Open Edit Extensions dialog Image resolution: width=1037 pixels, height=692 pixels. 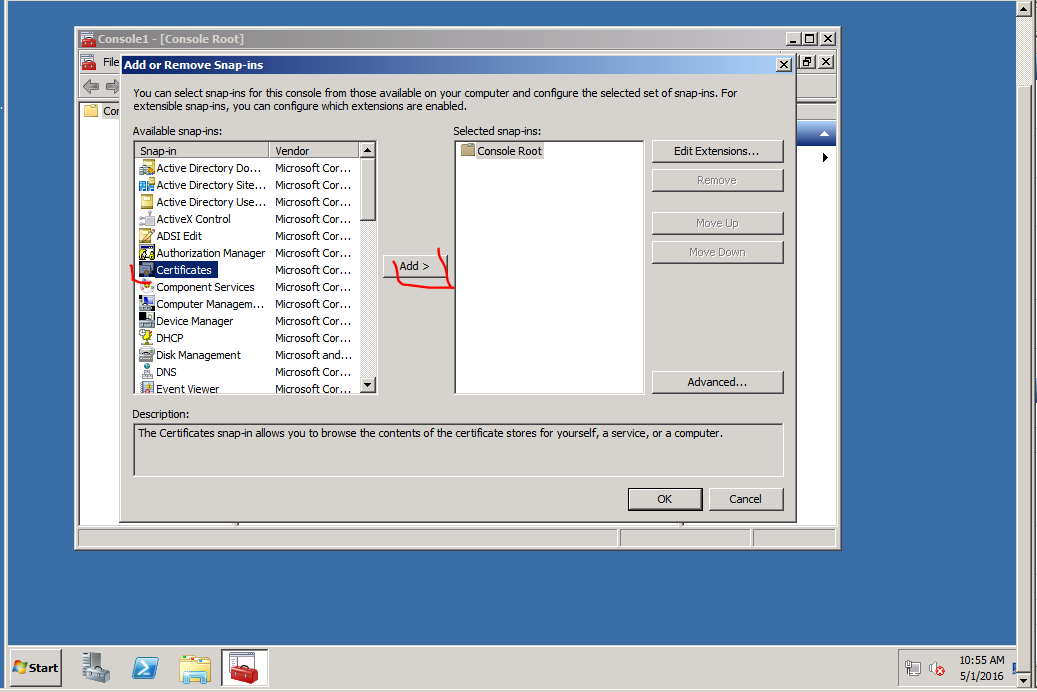click(717, 151)
